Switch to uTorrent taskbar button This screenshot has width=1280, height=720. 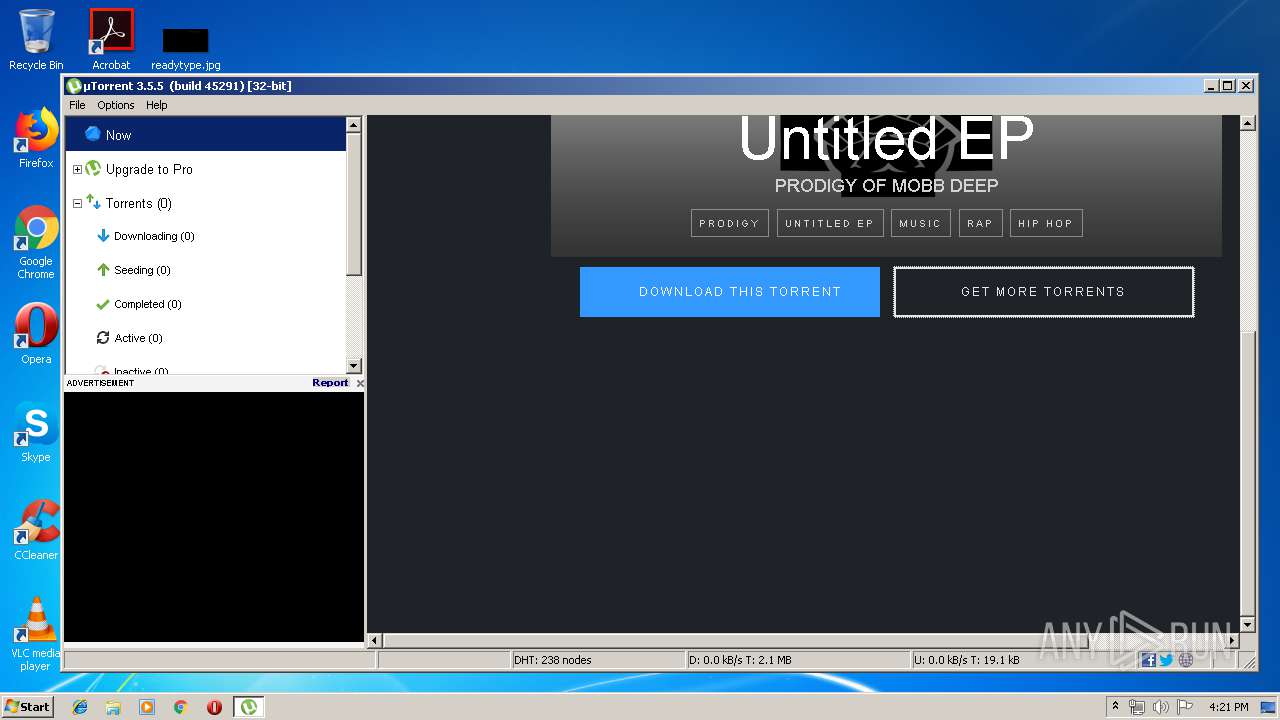tap(249, 707)
